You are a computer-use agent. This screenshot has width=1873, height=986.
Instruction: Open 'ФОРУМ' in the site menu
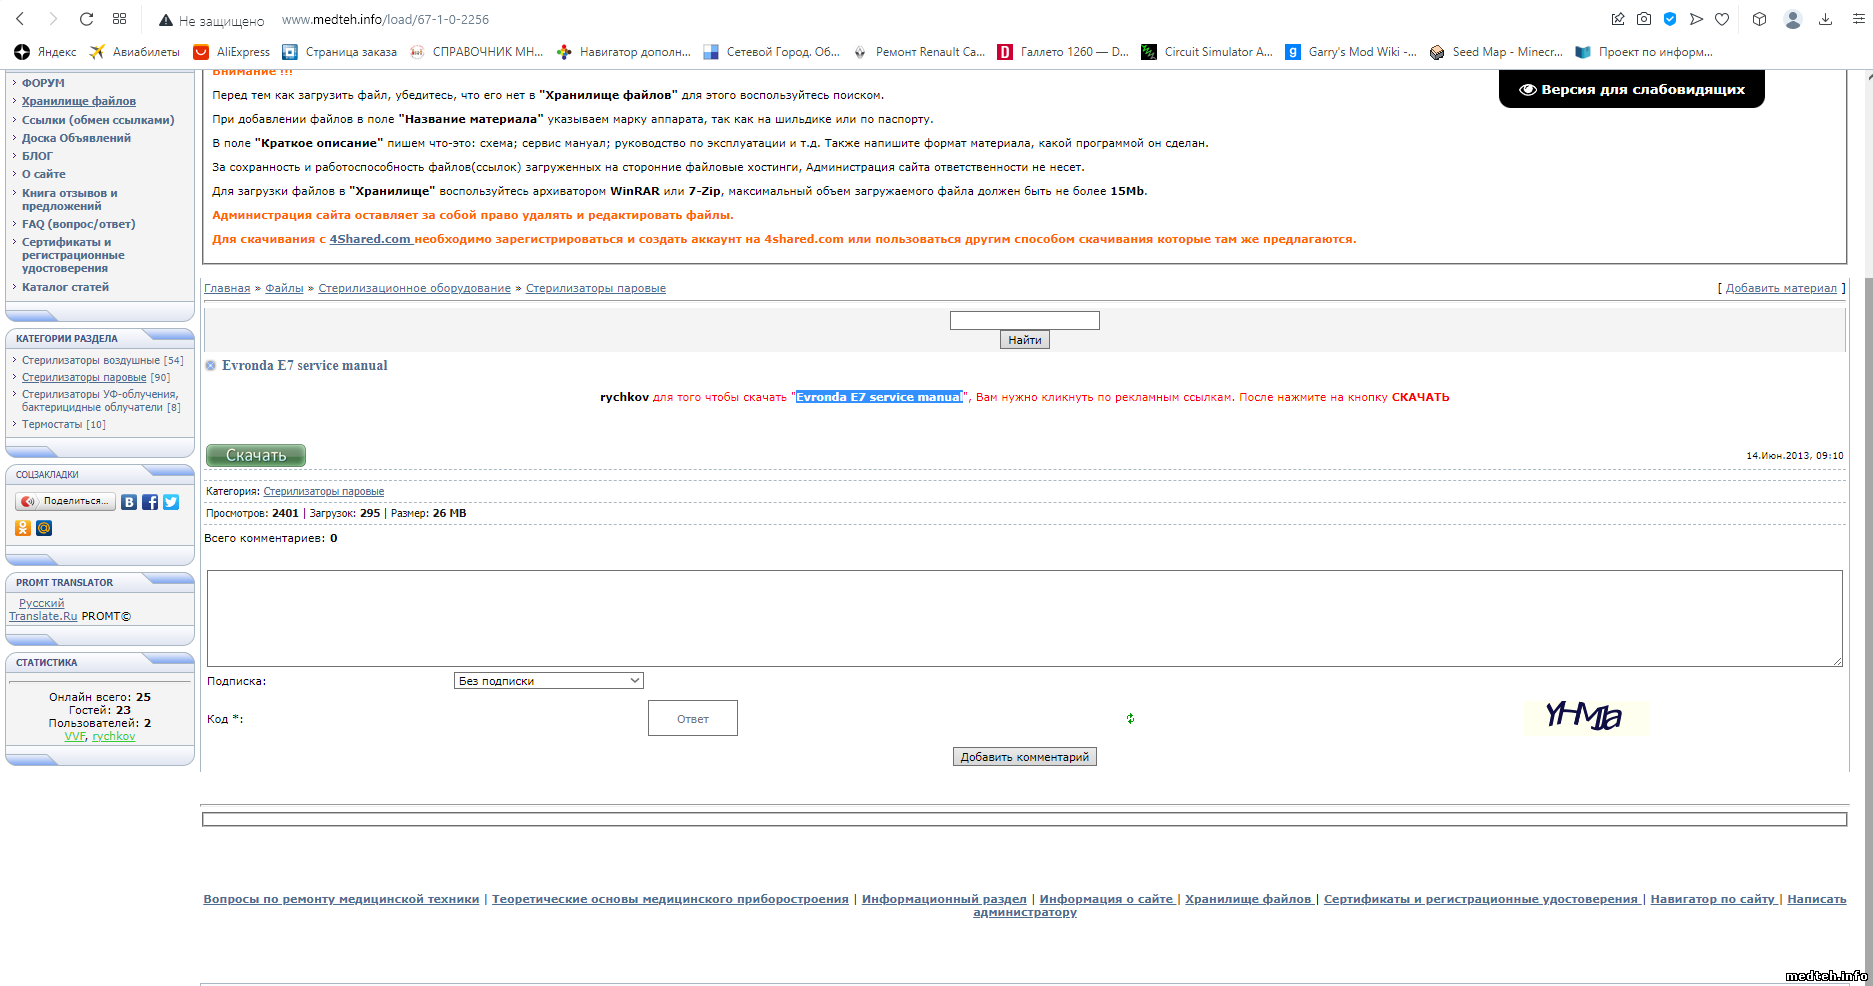pyautogui.click(x=43, y=83)
